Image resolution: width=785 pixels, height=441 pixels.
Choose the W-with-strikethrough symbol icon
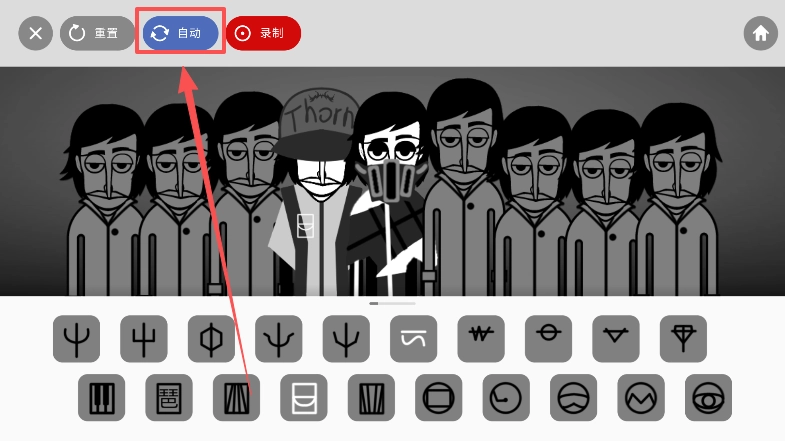[x=481, y=339]
